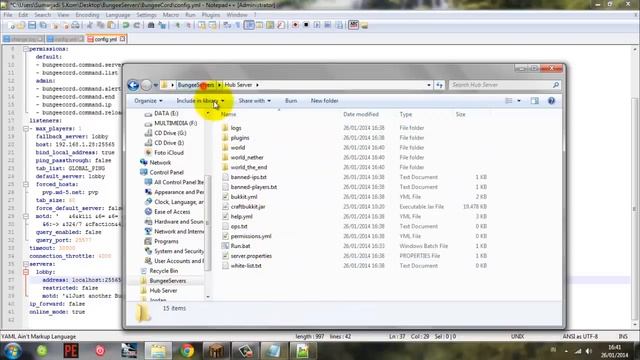Click the File Explorer taskbar icon
The height and width of the screenshot is (360, 640).
click(x=158, y=351)
